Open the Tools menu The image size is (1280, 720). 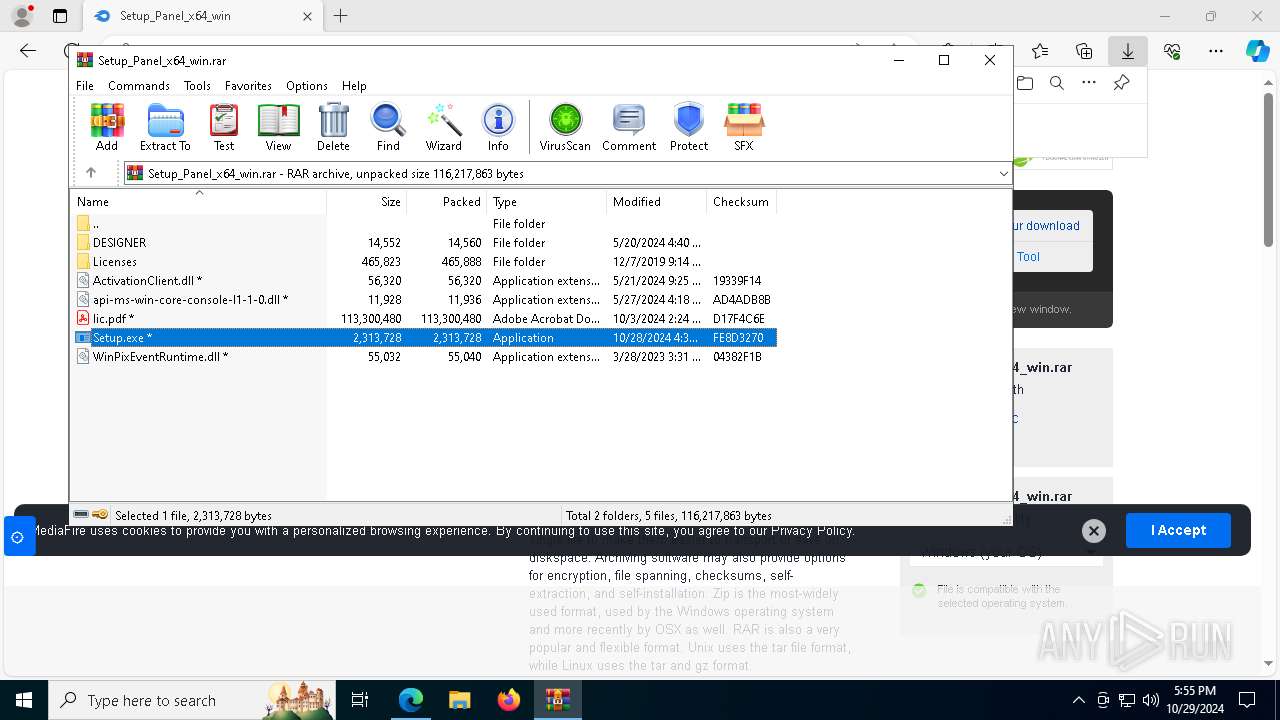point(197,86)
